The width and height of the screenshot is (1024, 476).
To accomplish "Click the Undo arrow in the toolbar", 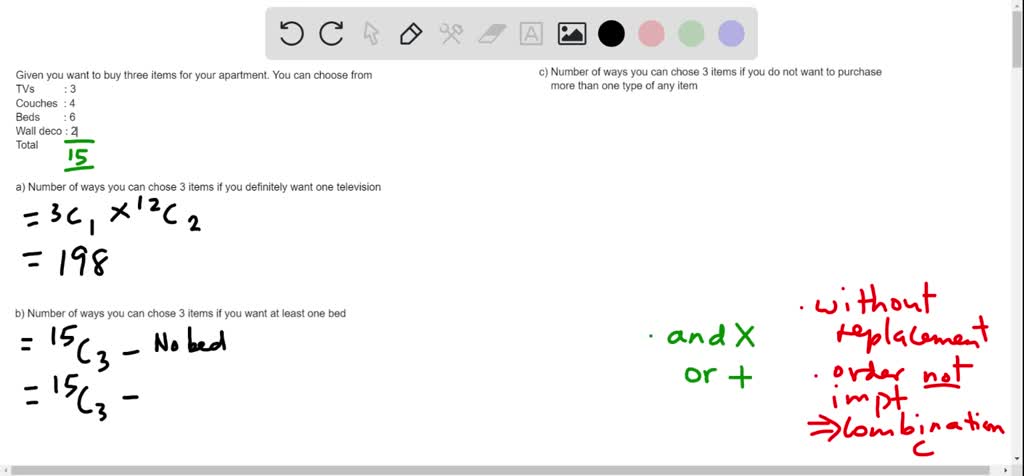I will pos(291,34).
